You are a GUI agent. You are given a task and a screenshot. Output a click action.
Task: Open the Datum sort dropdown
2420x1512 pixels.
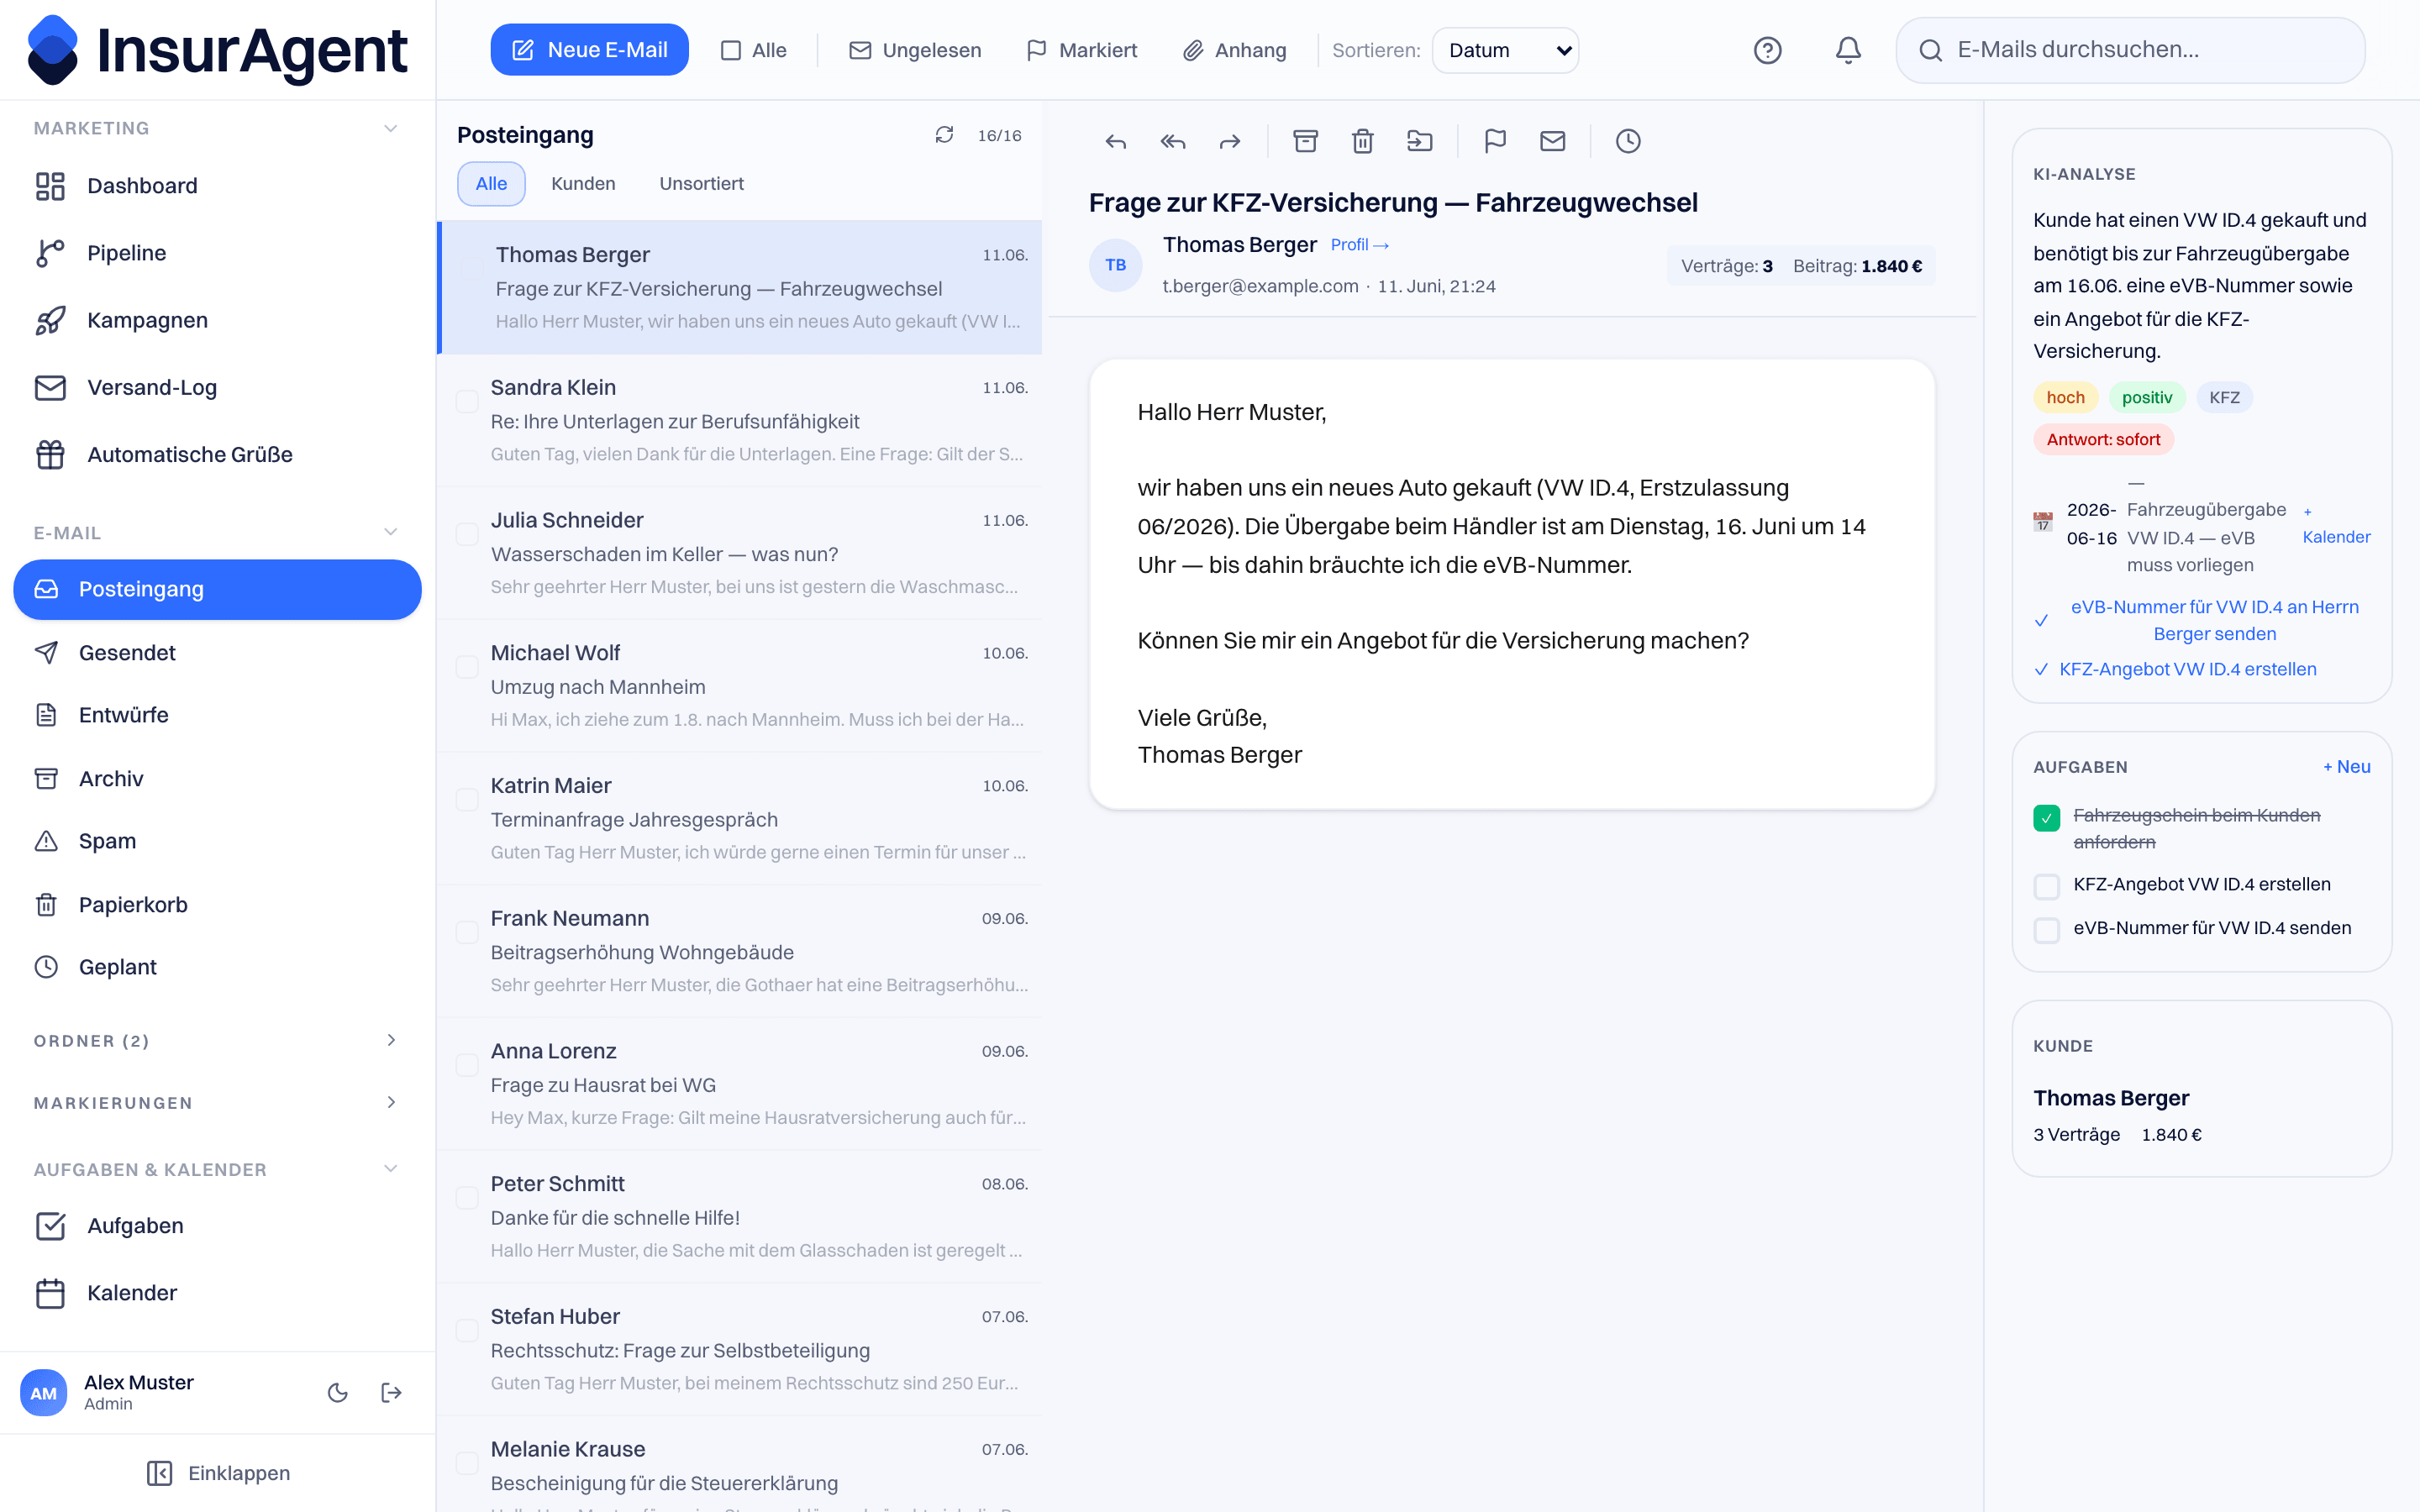1505,50
